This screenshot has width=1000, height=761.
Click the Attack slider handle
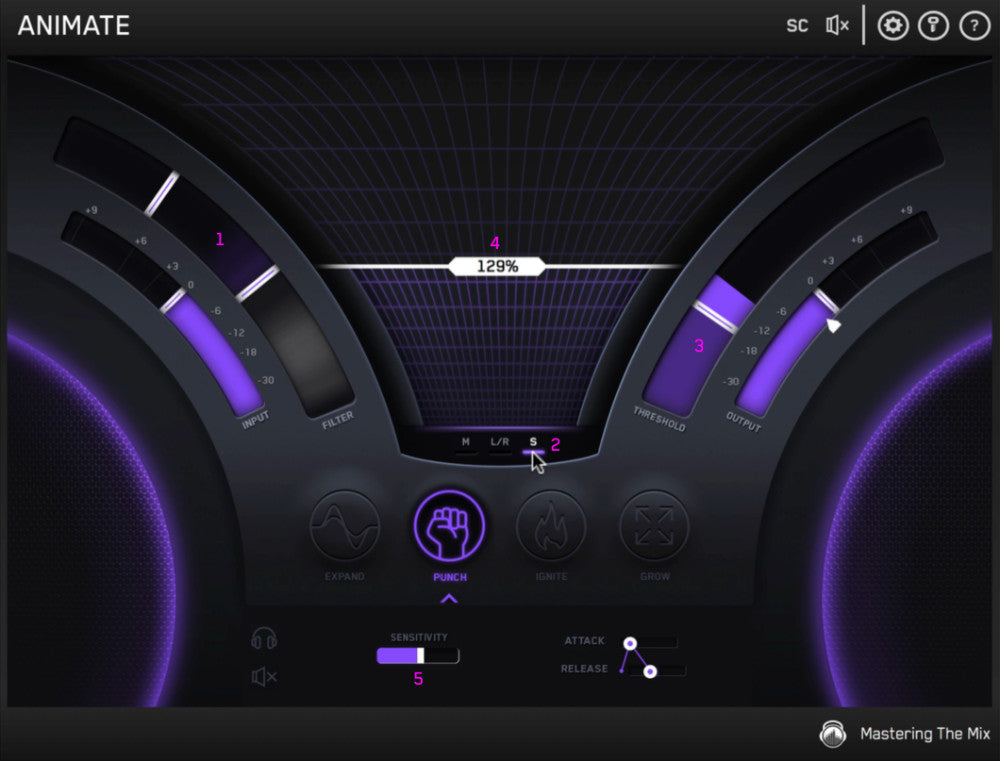630,643
